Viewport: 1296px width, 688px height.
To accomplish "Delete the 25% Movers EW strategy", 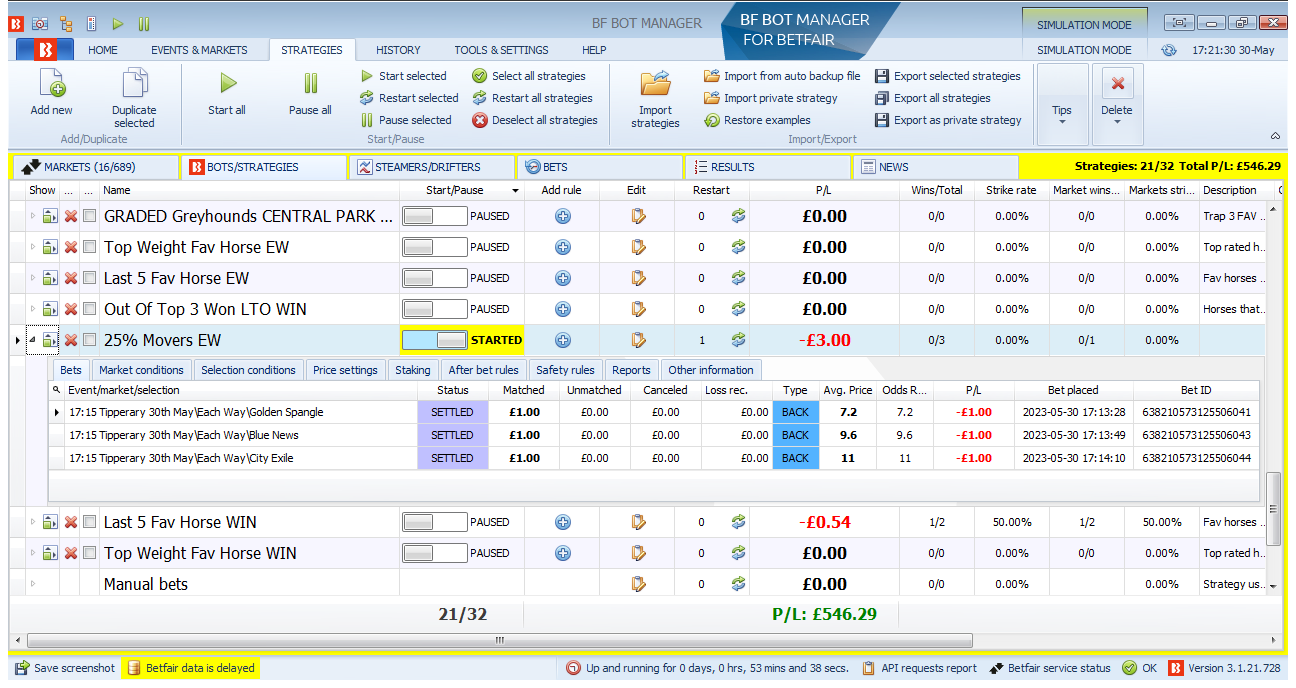I will pyautogui.click(x=71, y=340).
